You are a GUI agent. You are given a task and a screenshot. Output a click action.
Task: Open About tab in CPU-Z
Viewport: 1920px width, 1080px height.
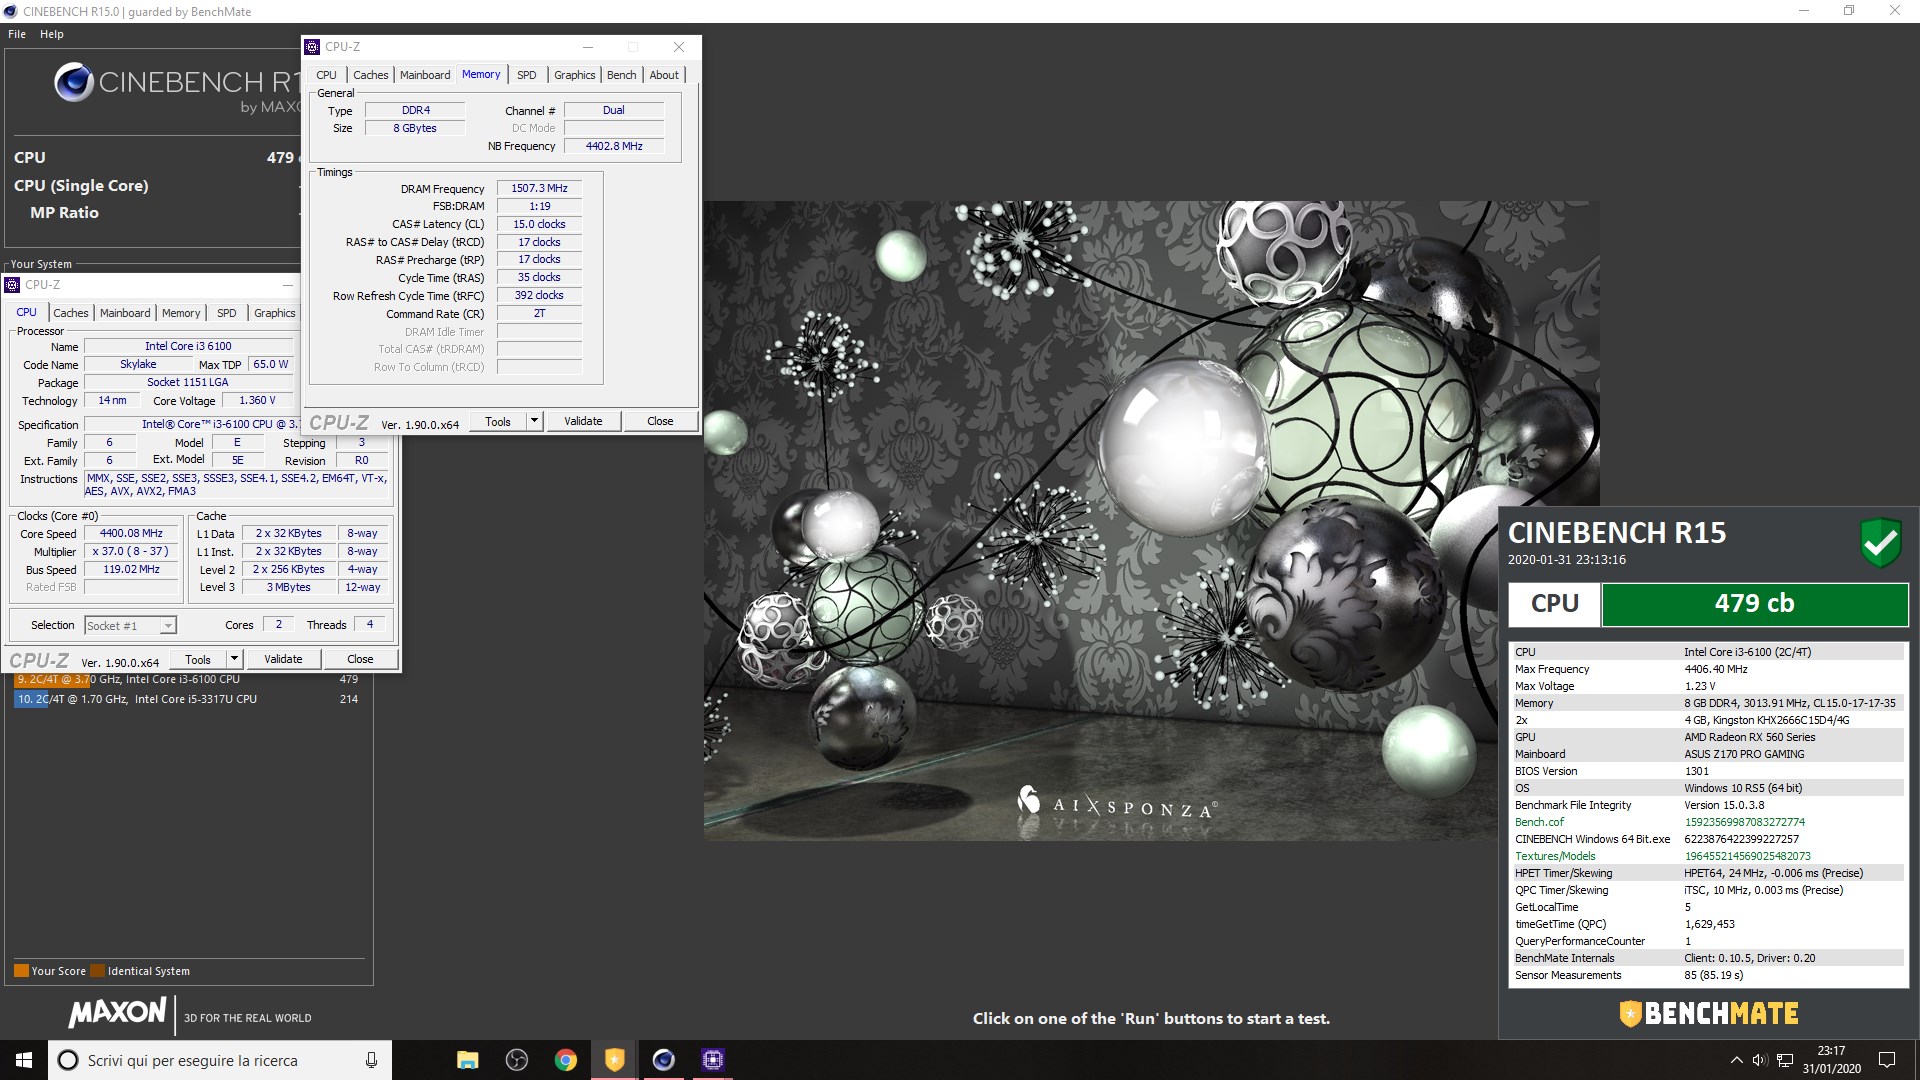[x=664, y=75]
